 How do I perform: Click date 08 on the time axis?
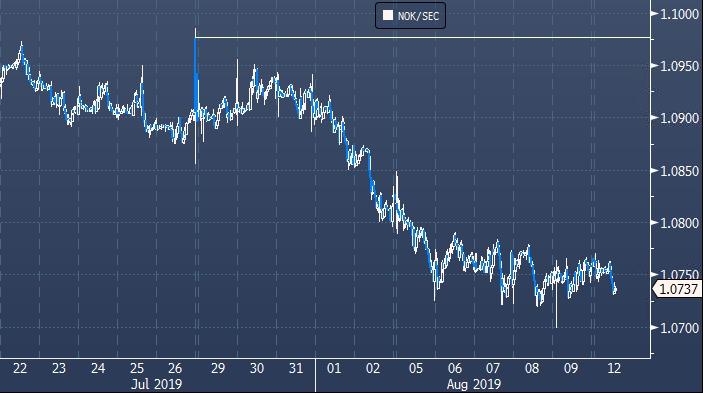click(532, 368)
